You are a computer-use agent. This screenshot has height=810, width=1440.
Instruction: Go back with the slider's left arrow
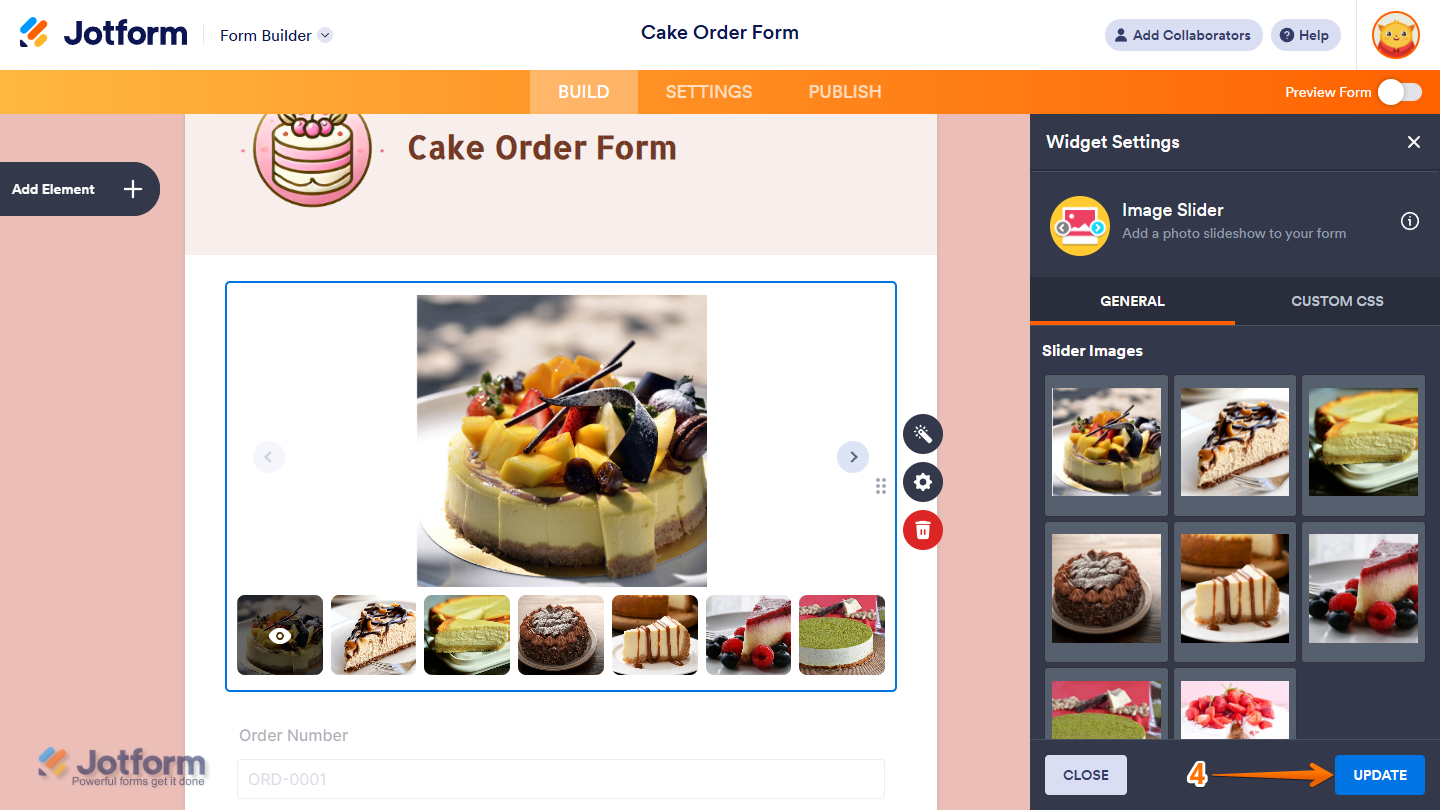tap(269, 457)
